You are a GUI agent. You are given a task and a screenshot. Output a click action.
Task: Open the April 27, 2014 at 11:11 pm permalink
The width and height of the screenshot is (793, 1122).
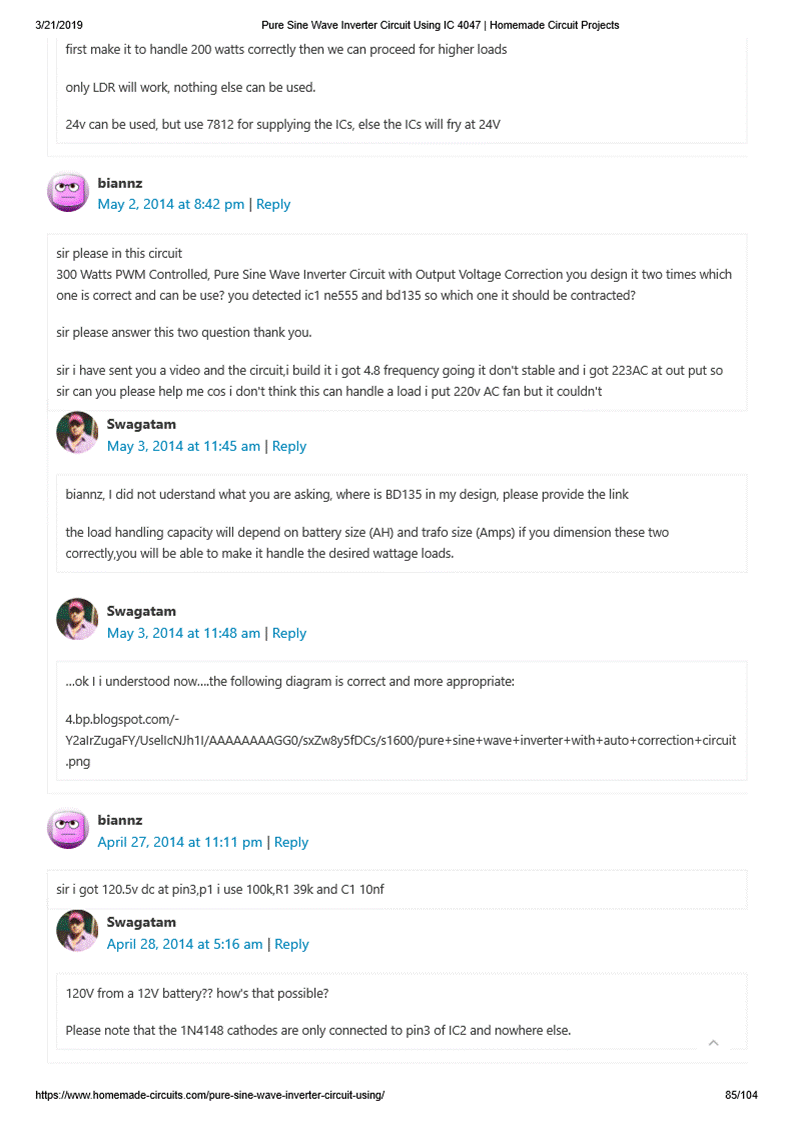point(179,842)
